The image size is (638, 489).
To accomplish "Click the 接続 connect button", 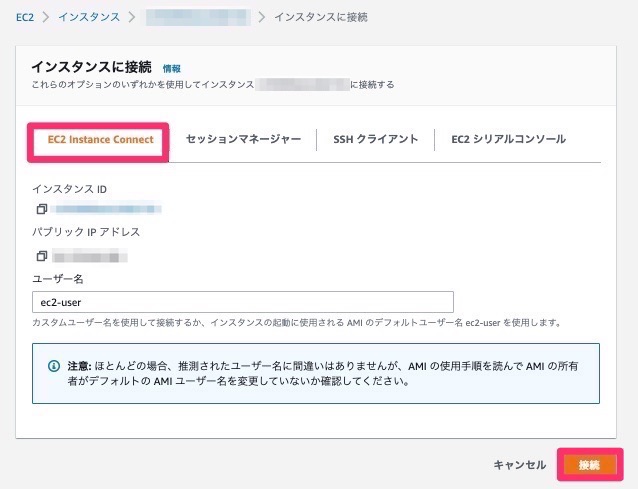I will point(590,465).
